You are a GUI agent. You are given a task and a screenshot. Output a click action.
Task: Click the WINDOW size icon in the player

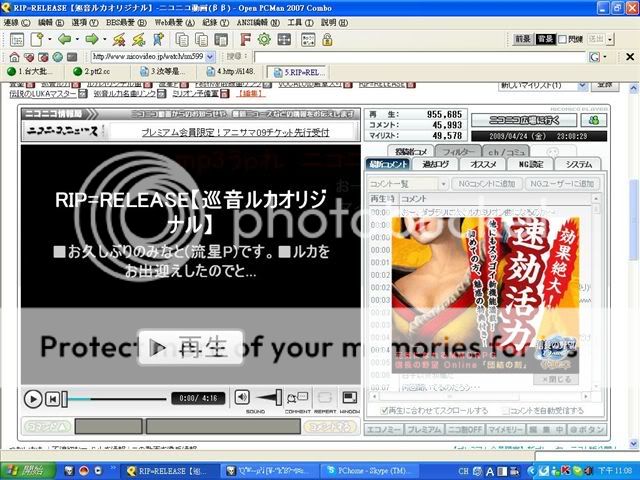[349, 397]
